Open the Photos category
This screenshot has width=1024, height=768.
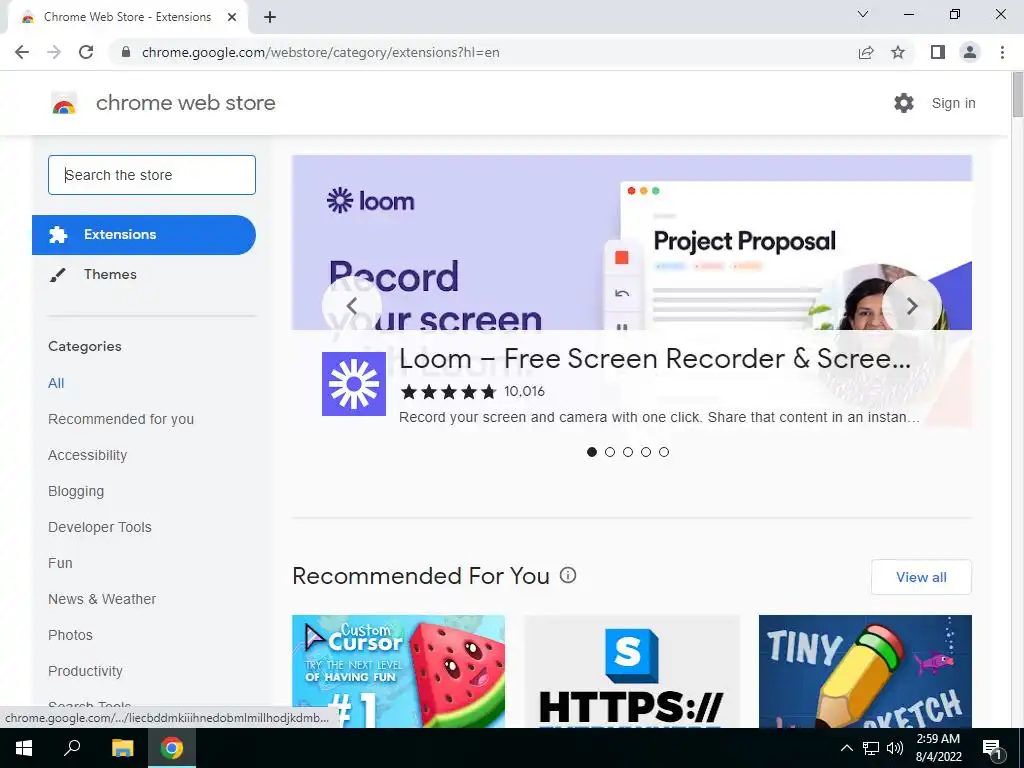[x=71, y=635]
